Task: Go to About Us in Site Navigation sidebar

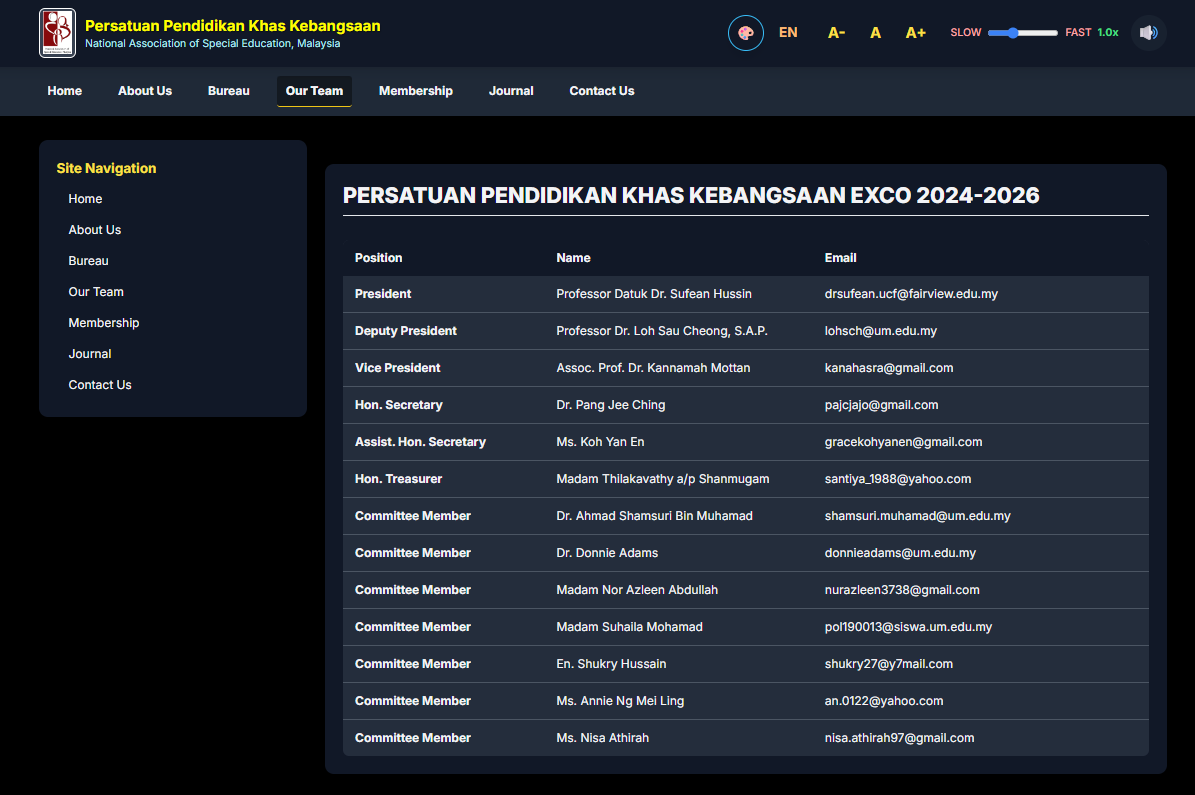Action: (x=95, y=230)
